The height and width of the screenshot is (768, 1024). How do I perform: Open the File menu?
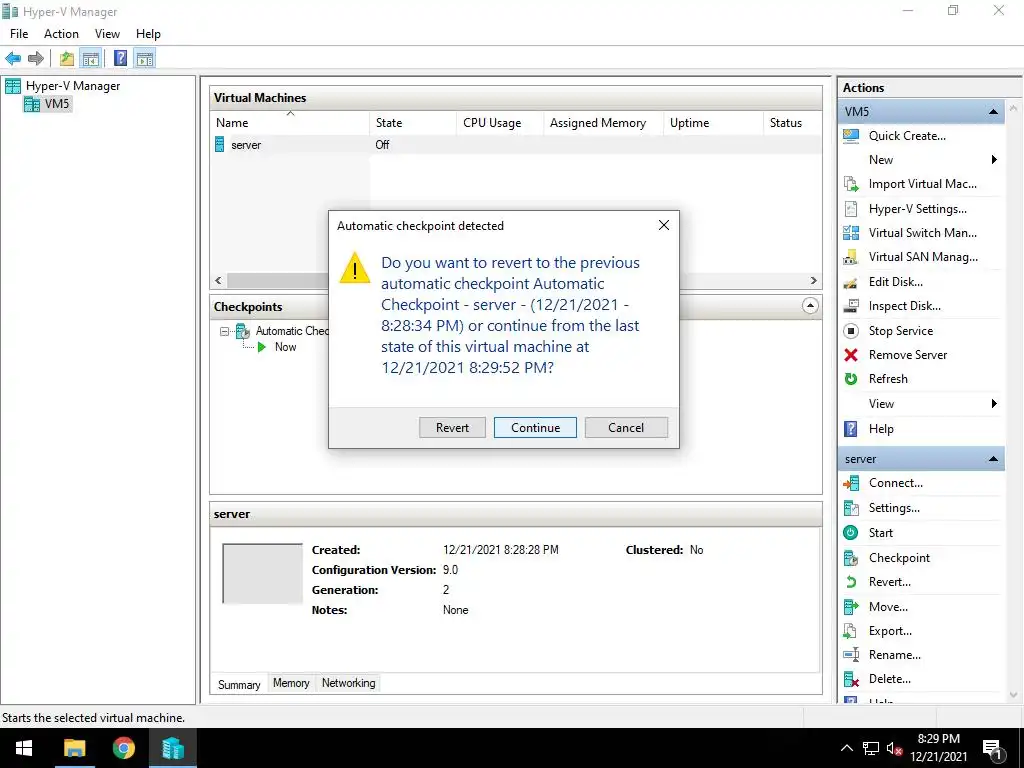19,34
